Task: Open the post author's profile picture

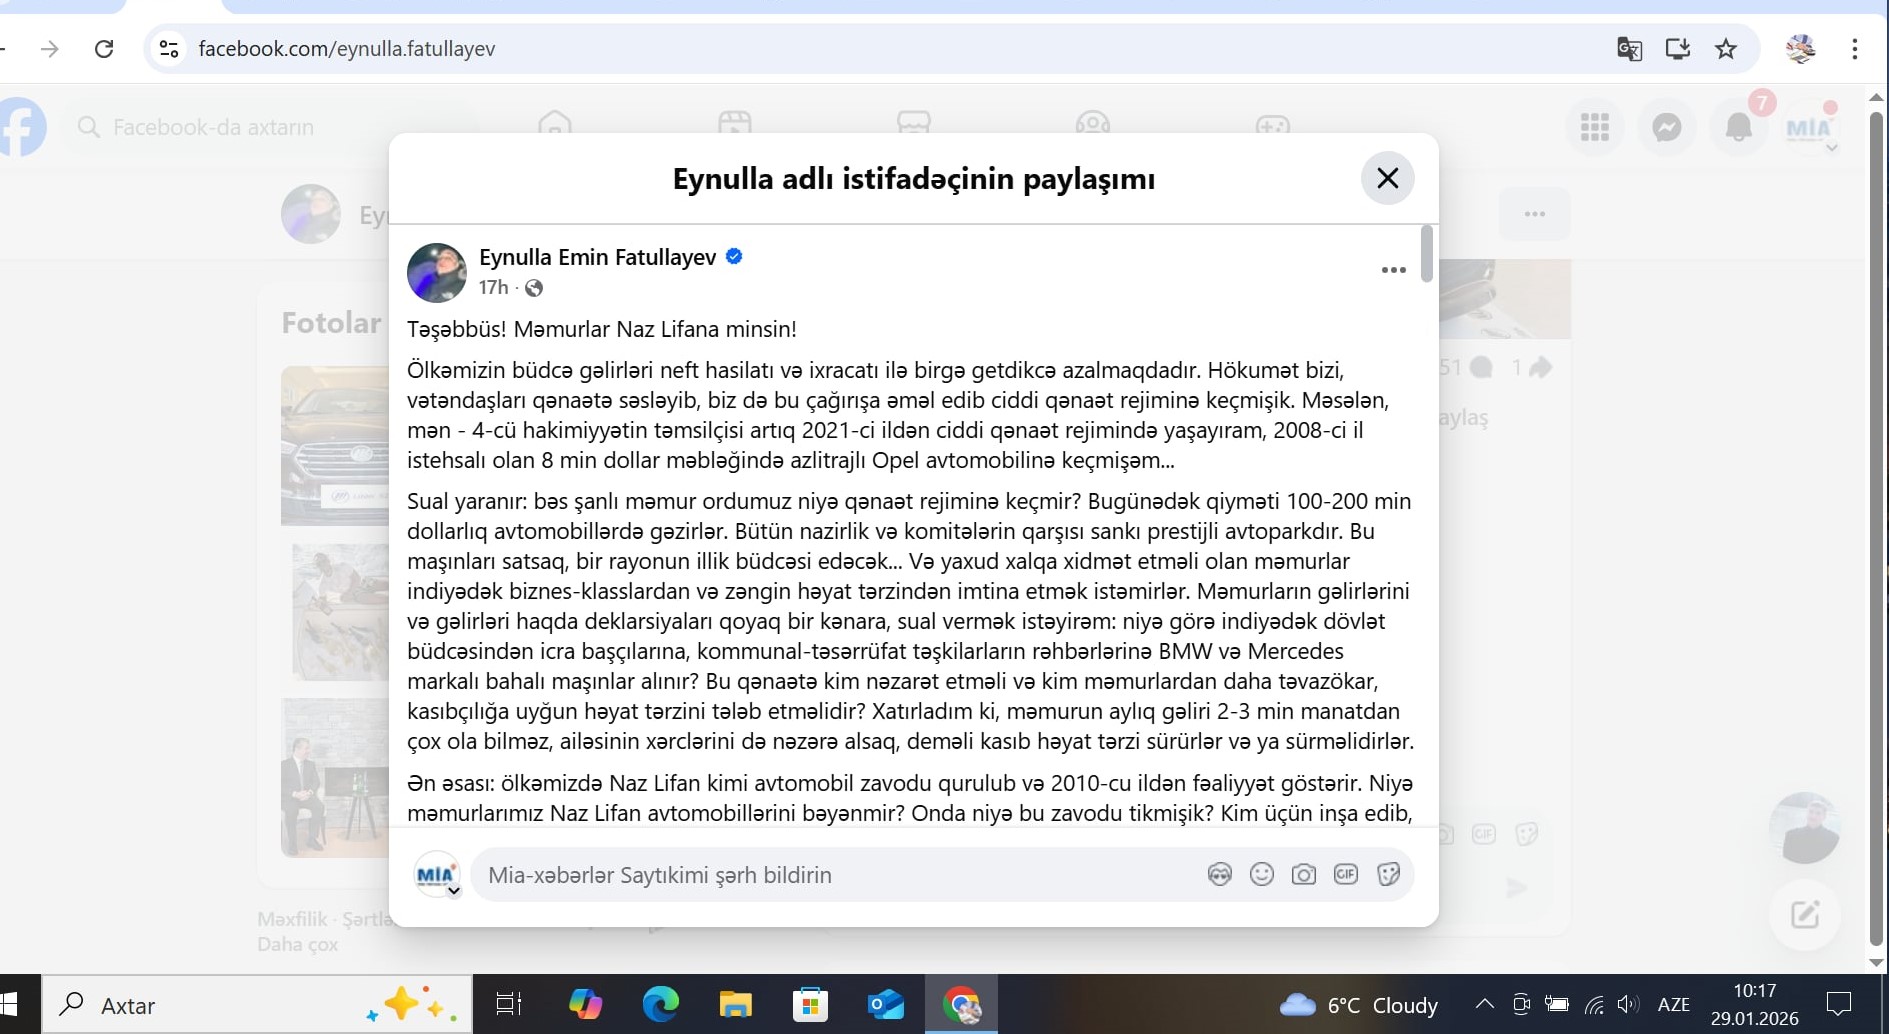Action: (x=437, y=272)
